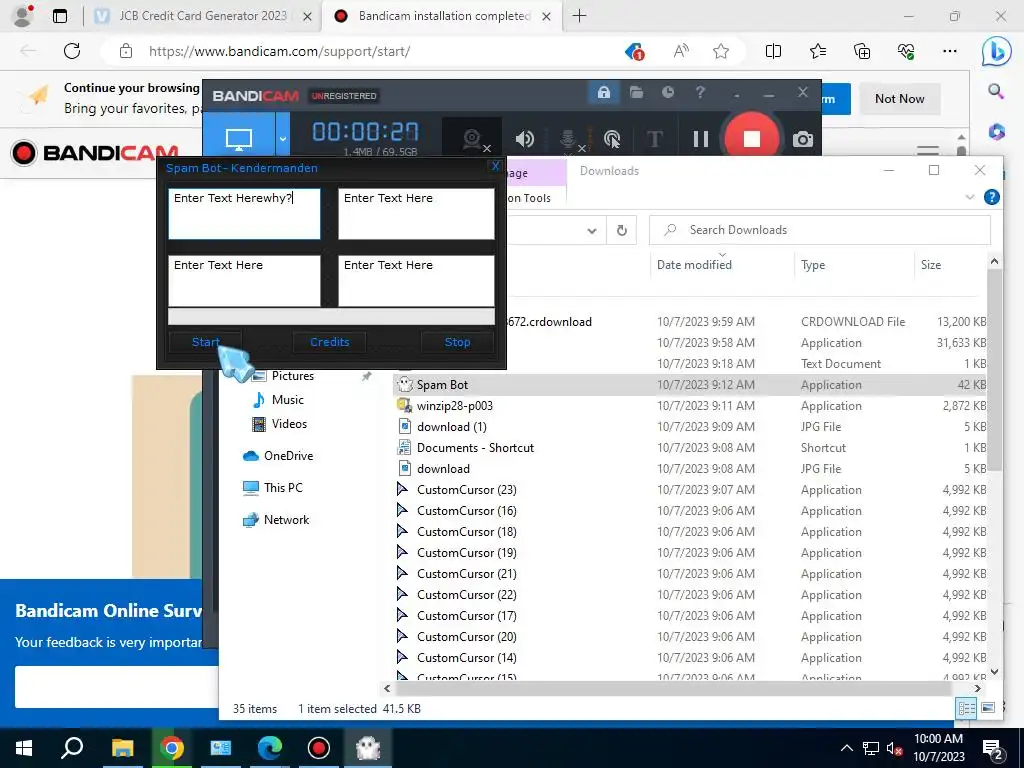This screenshot has height=768, width=1024.
Task: Sort by Date modified column
Action: click(x=694, y=264)
